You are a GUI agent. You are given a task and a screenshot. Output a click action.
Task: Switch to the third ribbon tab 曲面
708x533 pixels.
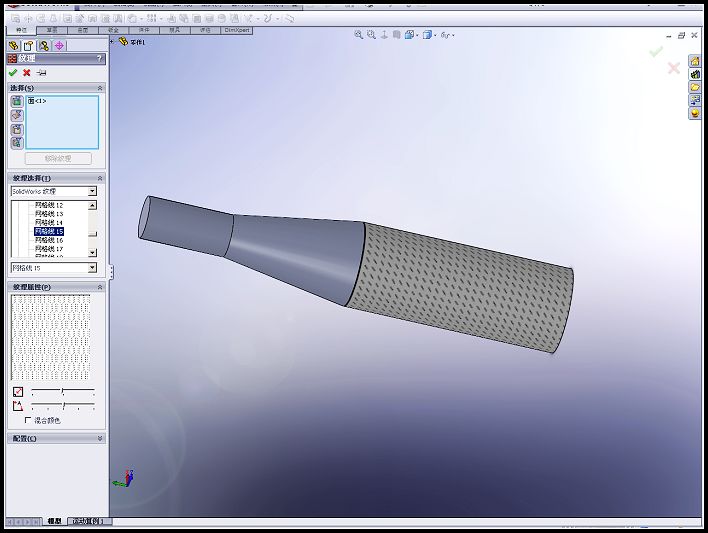83,30
